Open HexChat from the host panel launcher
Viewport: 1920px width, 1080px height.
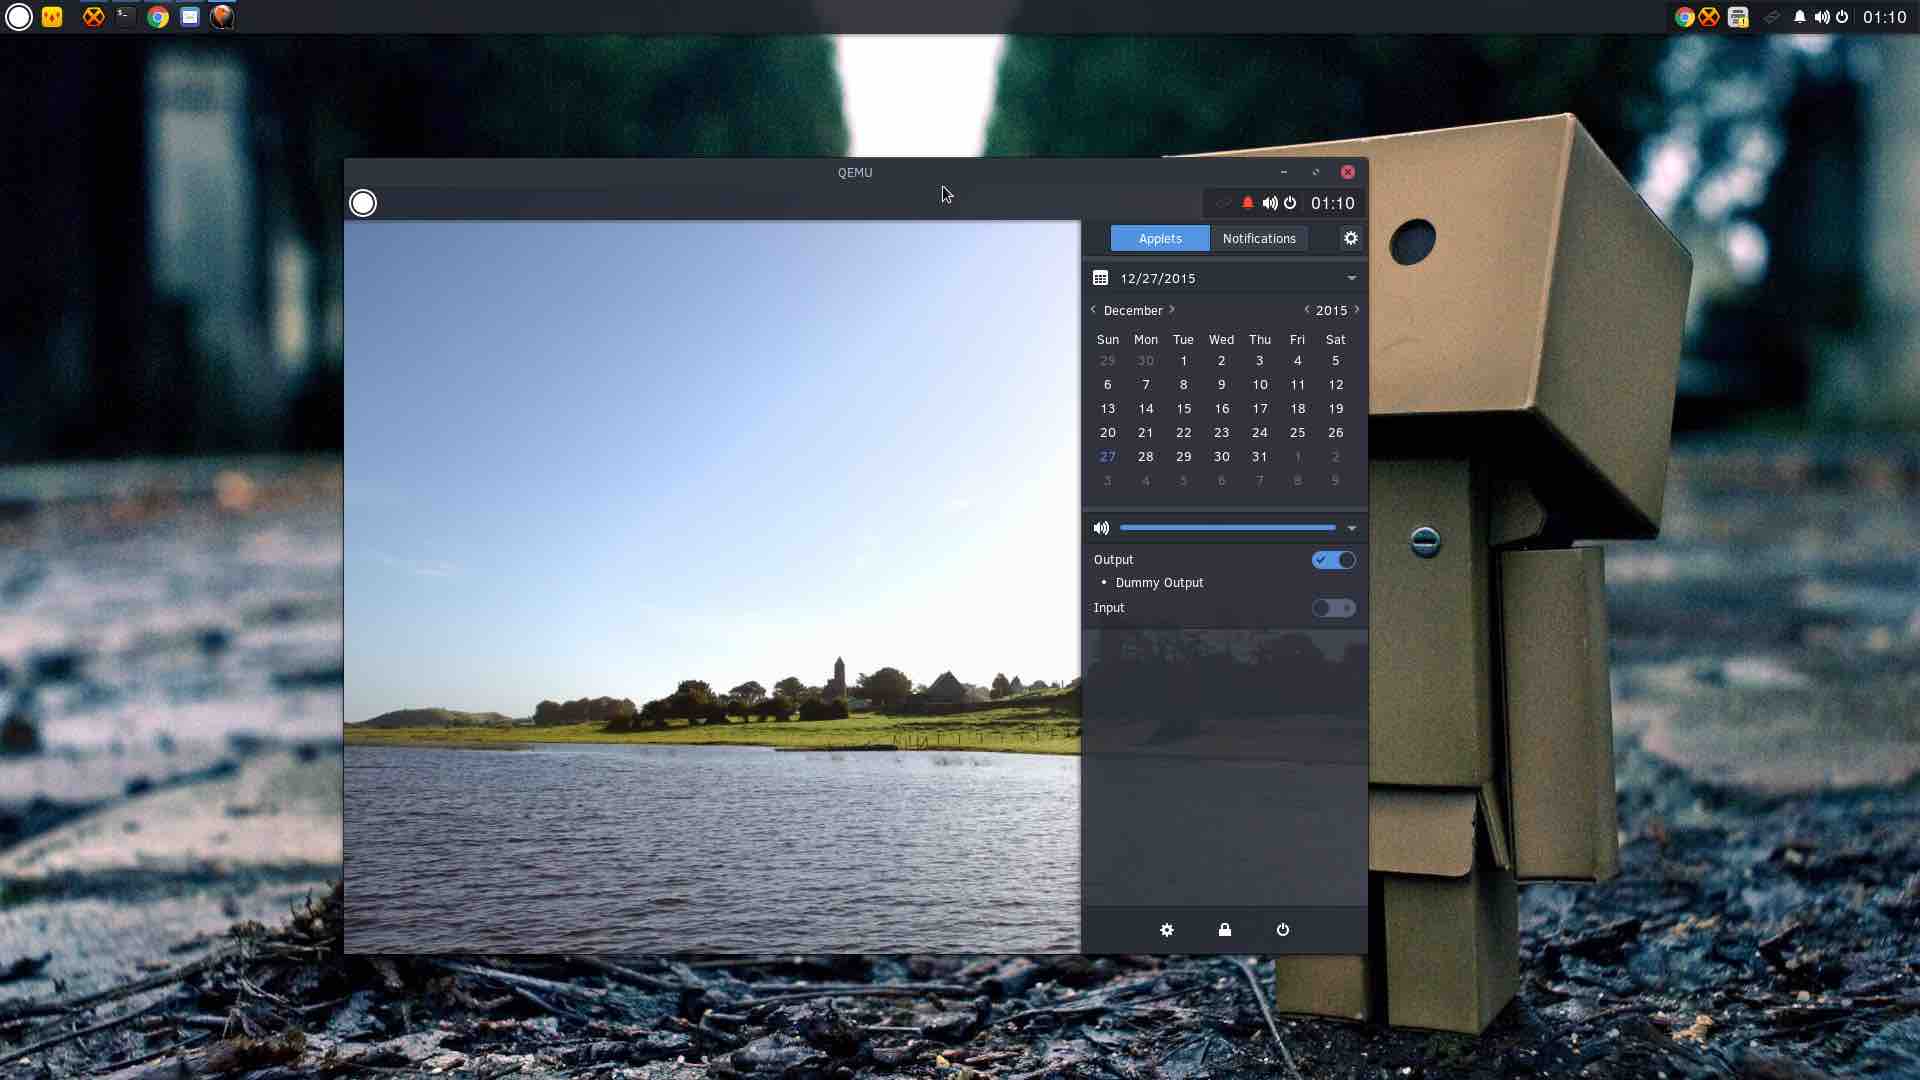click(x=93, y=17)
